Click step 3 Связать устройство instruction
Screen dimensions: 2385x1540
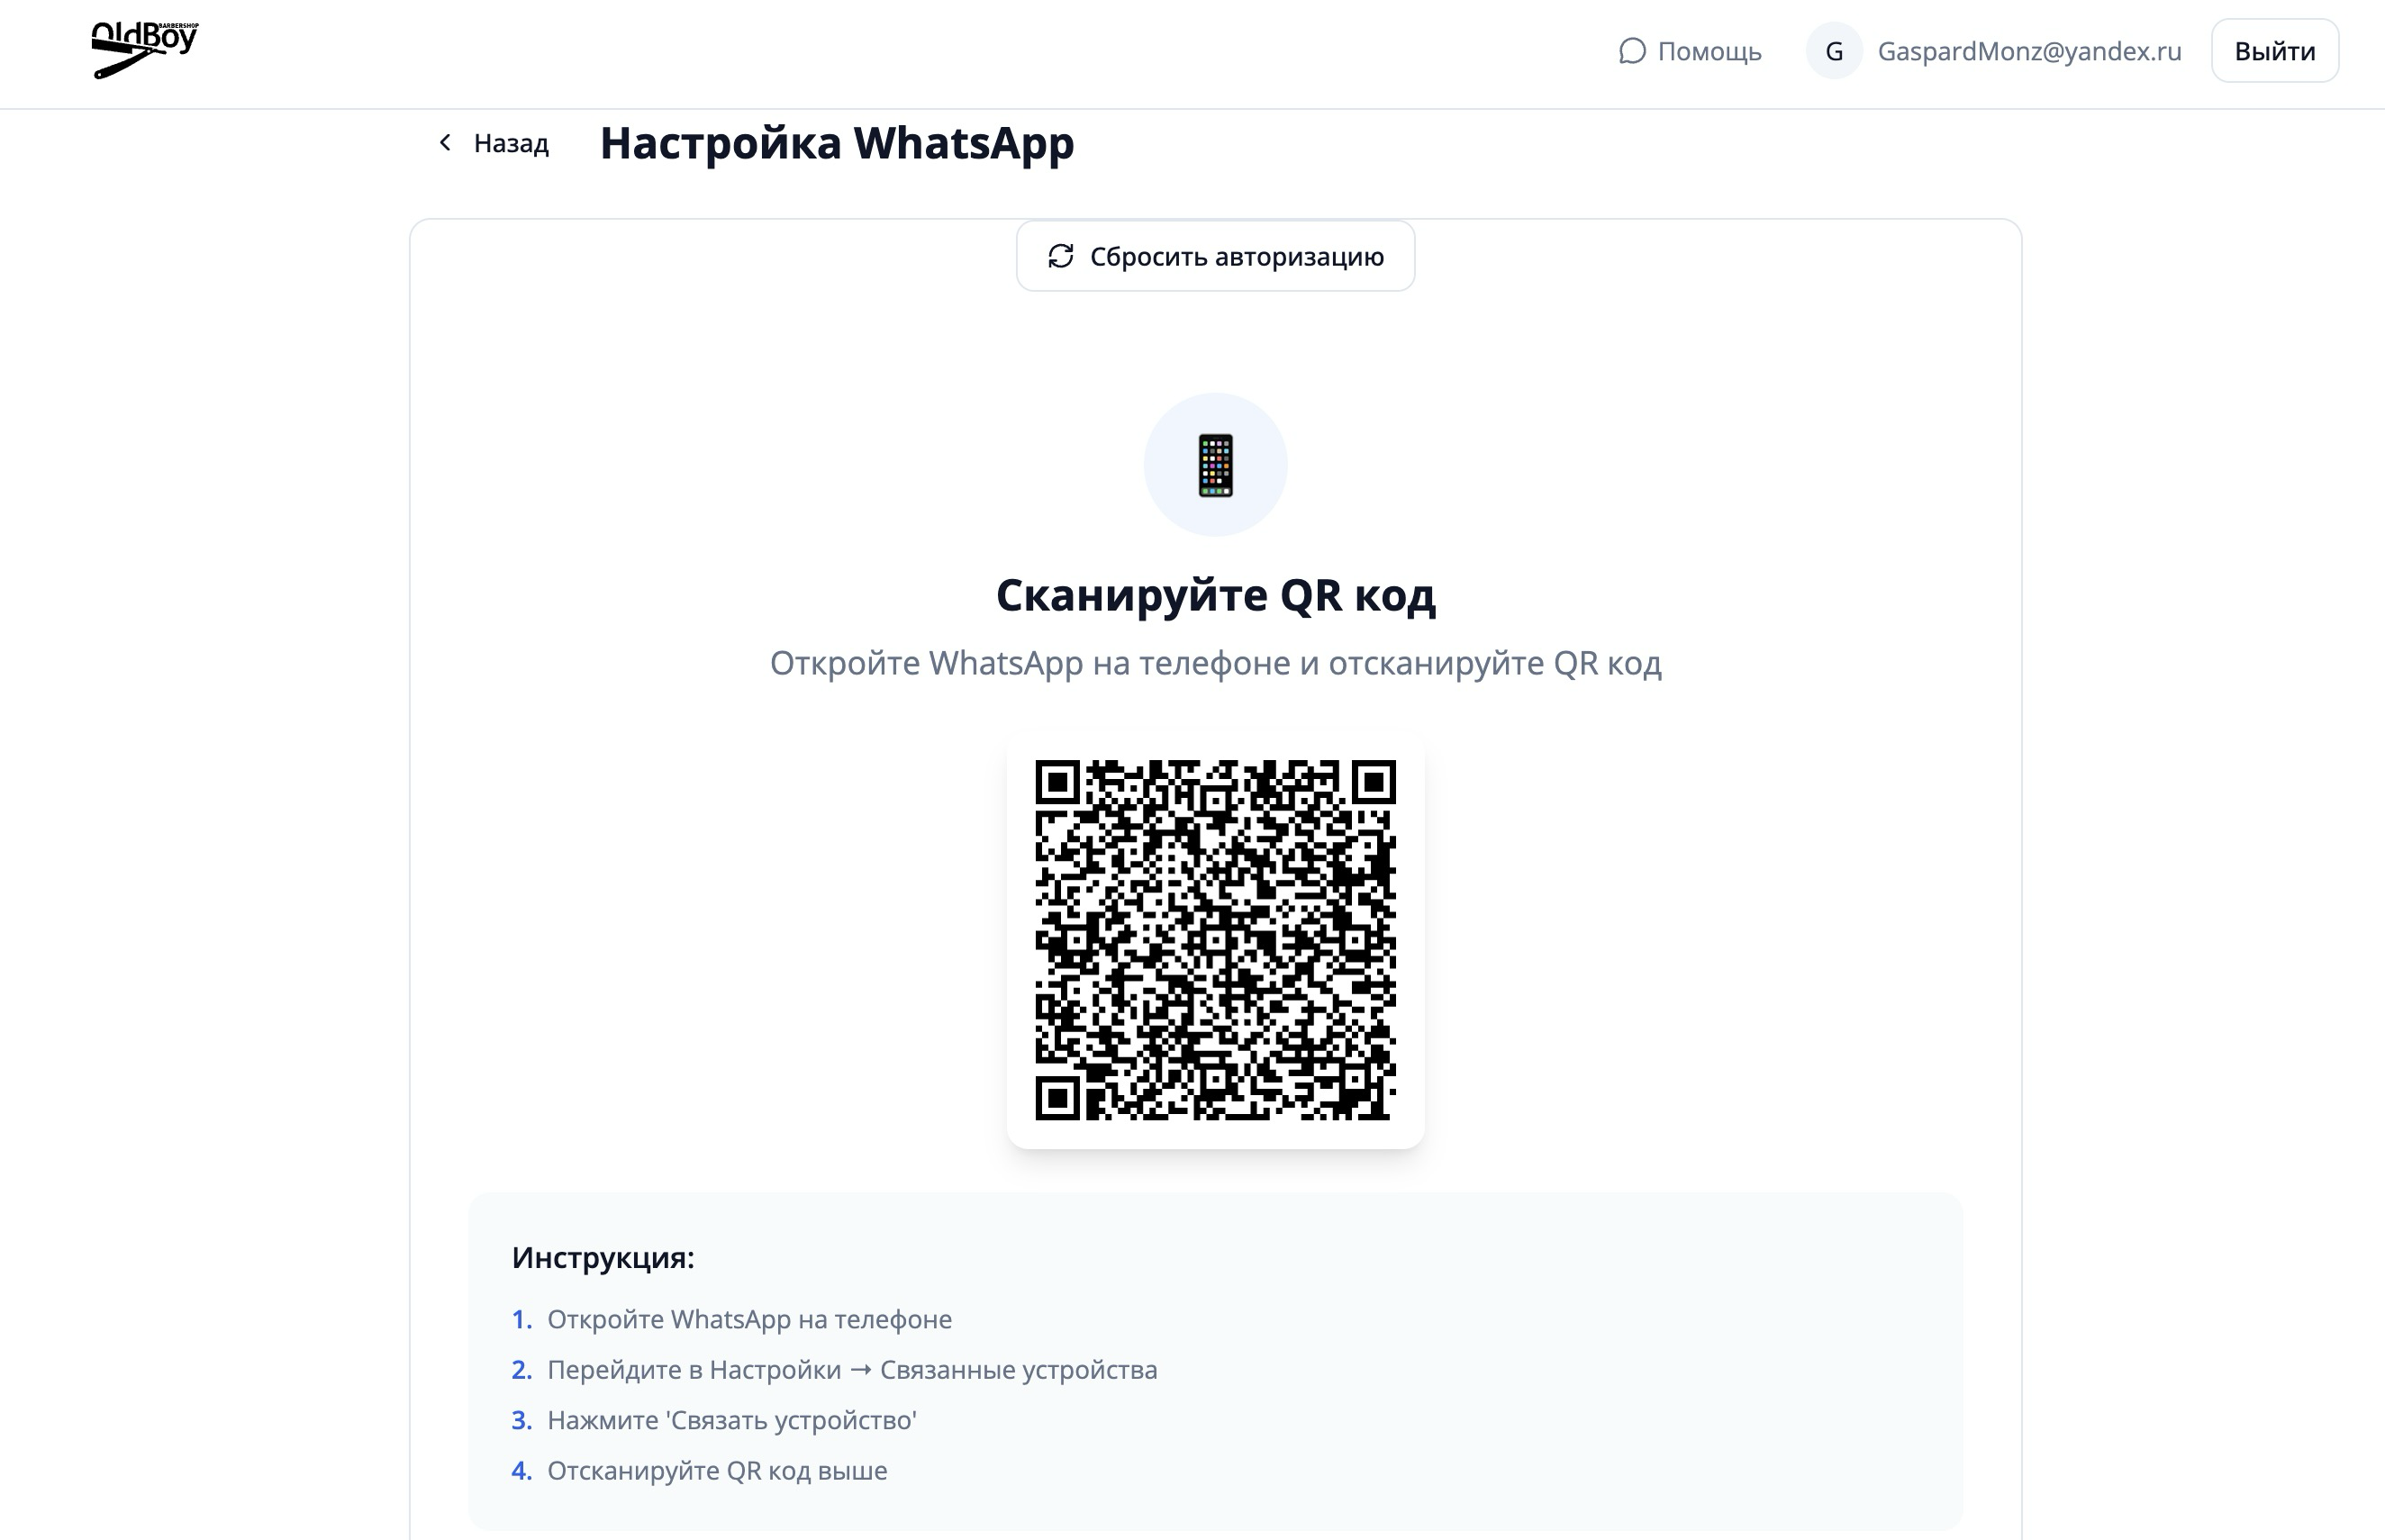point(731,1420)
